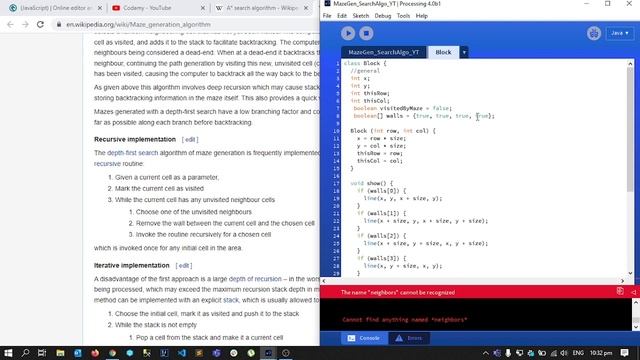Copy the error message with status bar icon
This screenshot has width=640, height=360.
click(x=620, y=291)
